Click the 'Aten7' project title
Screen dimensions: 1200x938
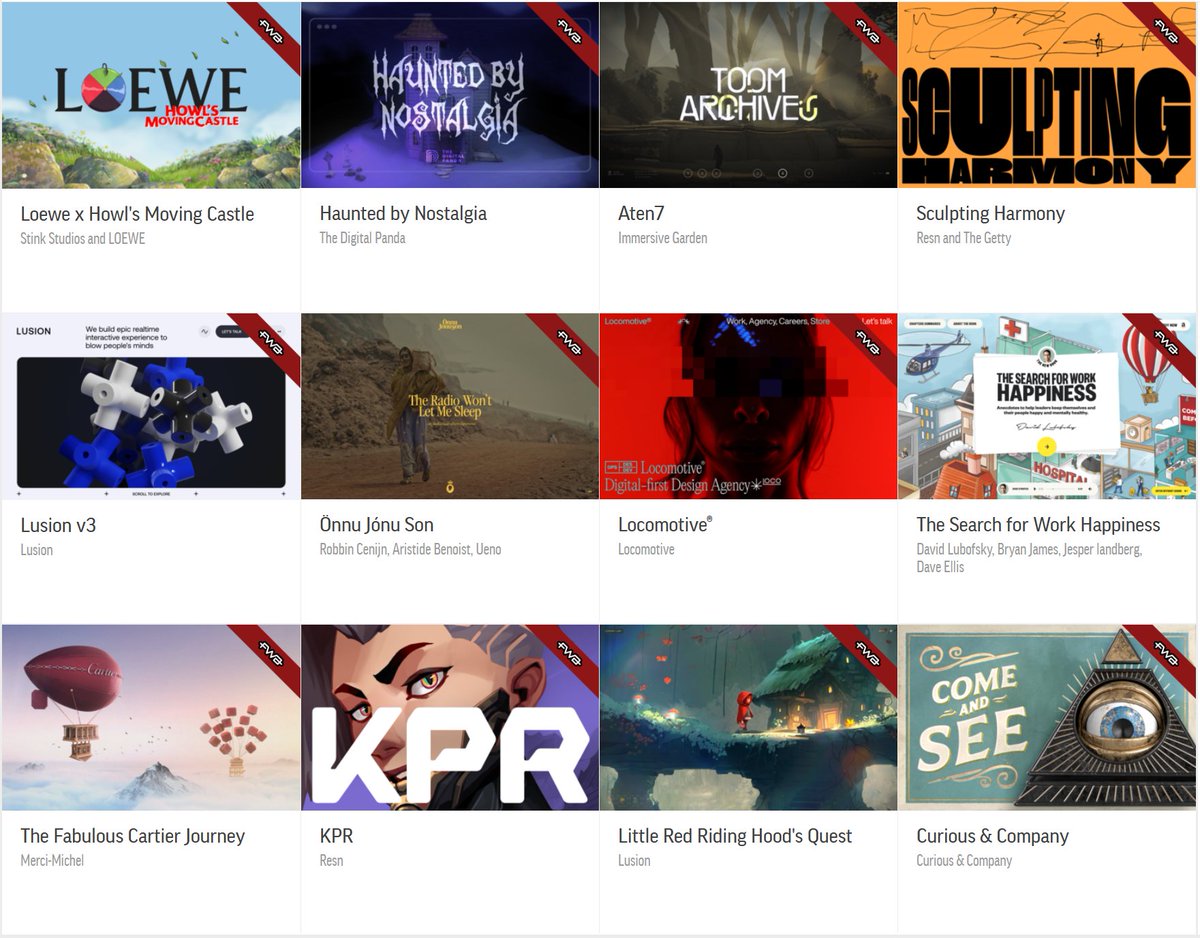tap(641, 214)
